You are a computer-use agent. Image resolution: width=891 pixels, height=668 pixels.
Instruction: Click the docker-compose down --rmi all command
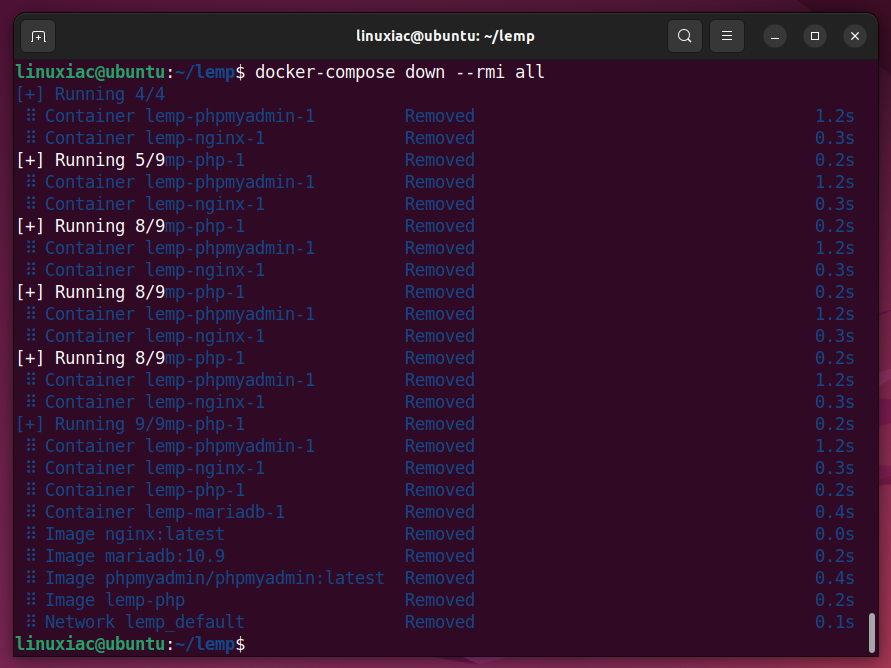coord(399,72)
